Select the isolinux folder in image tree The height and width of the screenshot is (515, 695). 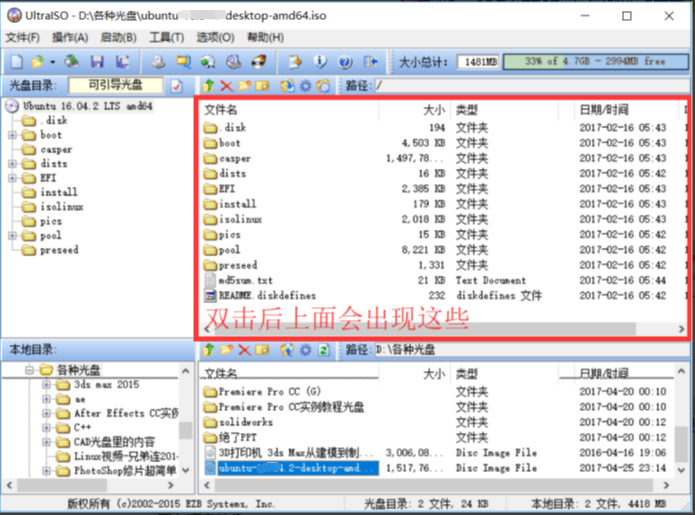[62, 207]
